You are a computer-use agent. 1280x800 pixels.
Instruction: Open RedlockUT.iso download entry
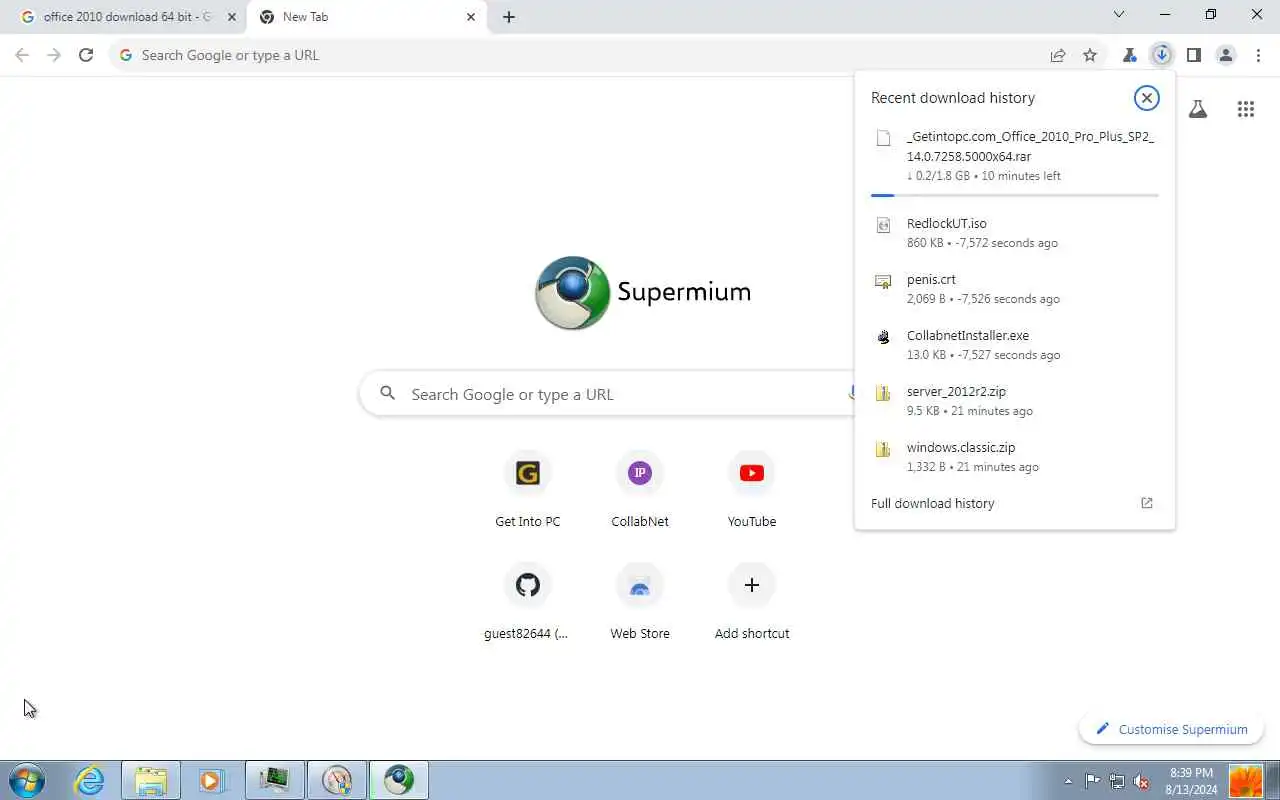click(x=1015, y=232)
